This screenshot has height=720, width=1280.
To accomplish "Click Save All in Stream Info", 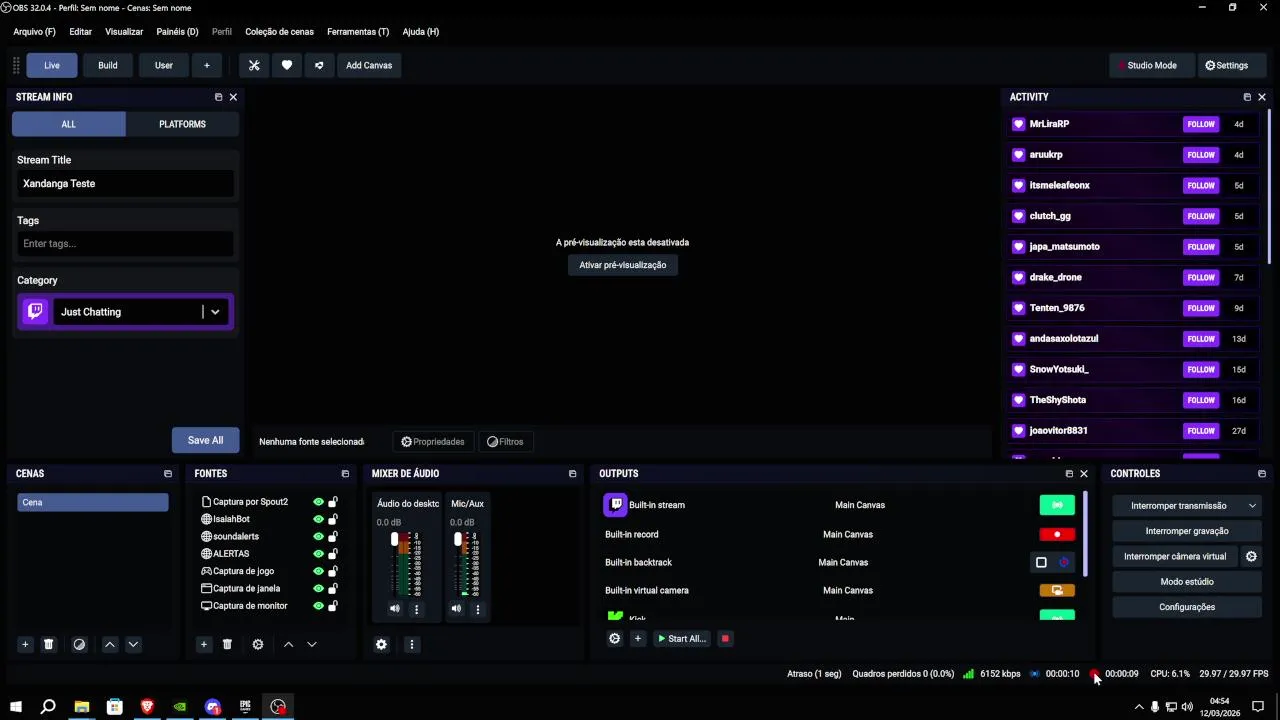I will tap(205, 440).
